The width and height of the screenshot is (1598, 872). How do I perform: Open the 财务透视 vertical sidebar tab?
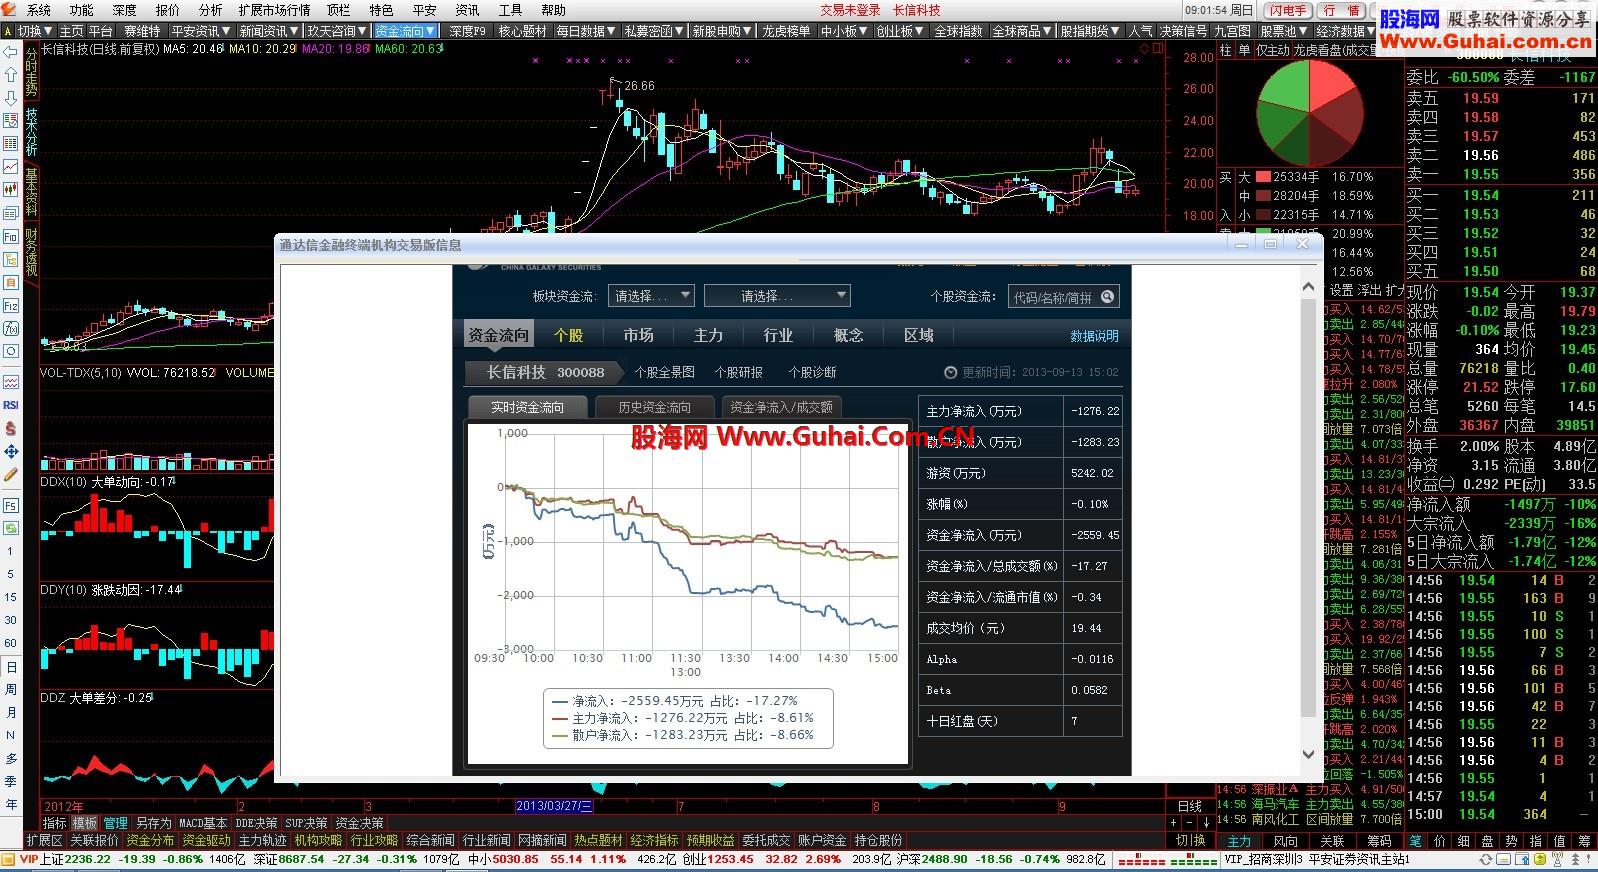coord(31,253)
